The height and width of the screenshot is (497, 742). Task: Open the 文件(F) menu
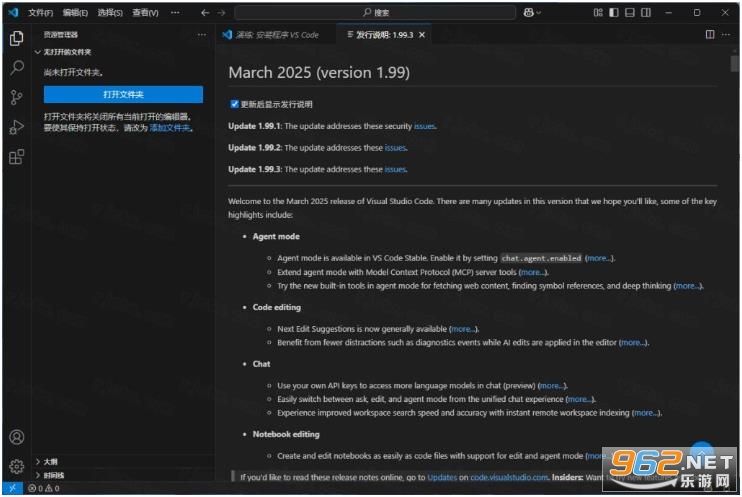coord(40,13)
